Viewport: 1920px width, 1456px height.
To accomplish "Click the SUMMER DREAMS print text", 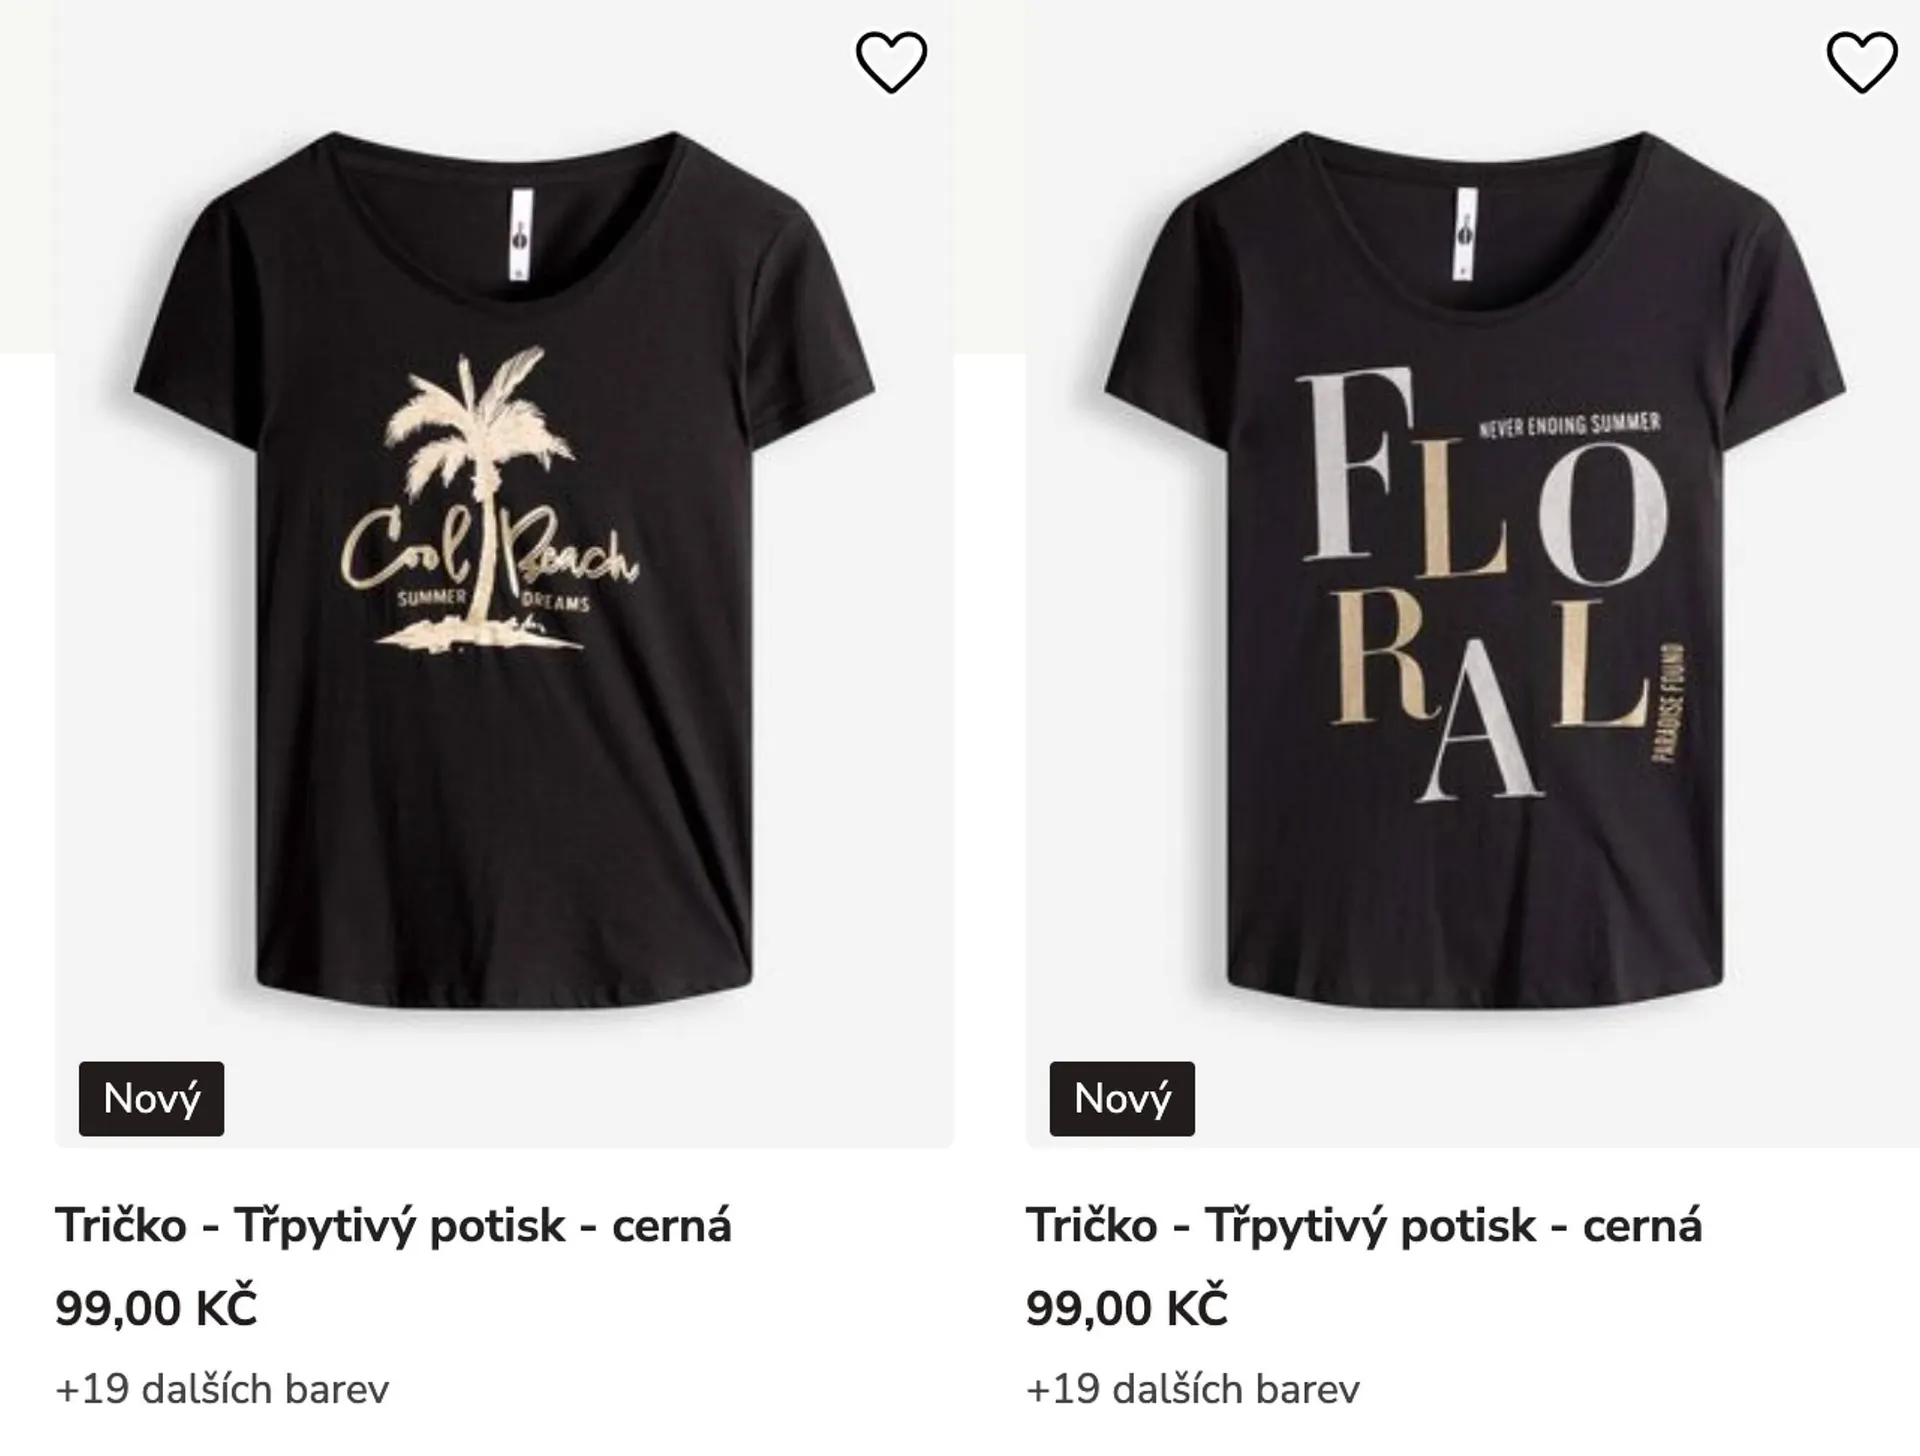I will point(432,600).
